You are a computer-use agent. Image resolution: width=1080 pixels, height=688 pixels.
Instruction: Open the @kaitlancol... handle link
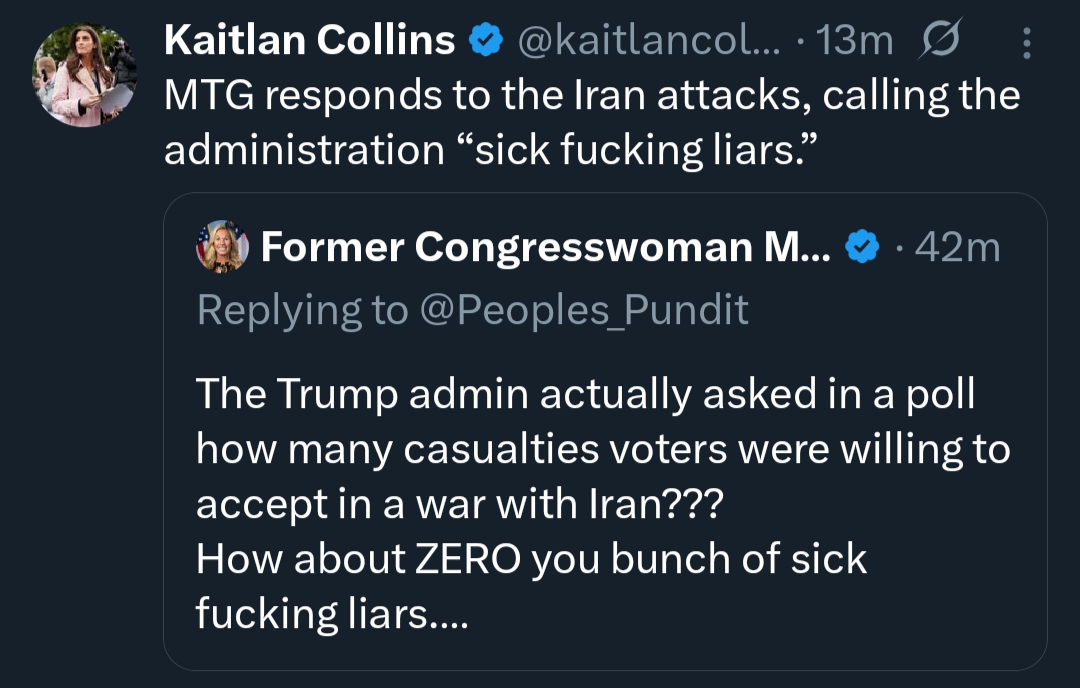[x=650, y=41]
